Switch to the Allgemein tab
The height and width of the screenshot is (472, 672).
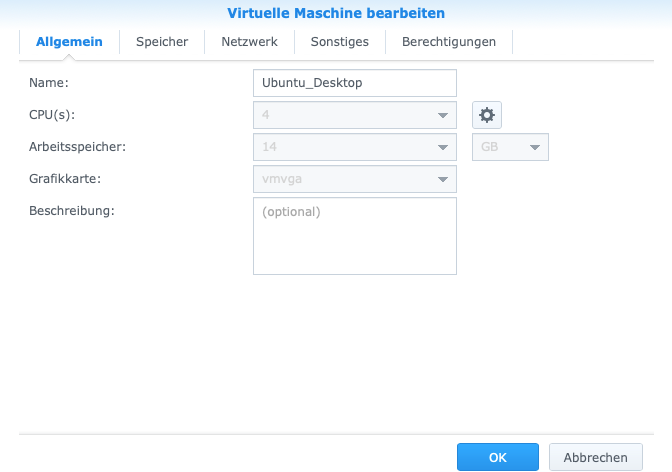point(69,42)
